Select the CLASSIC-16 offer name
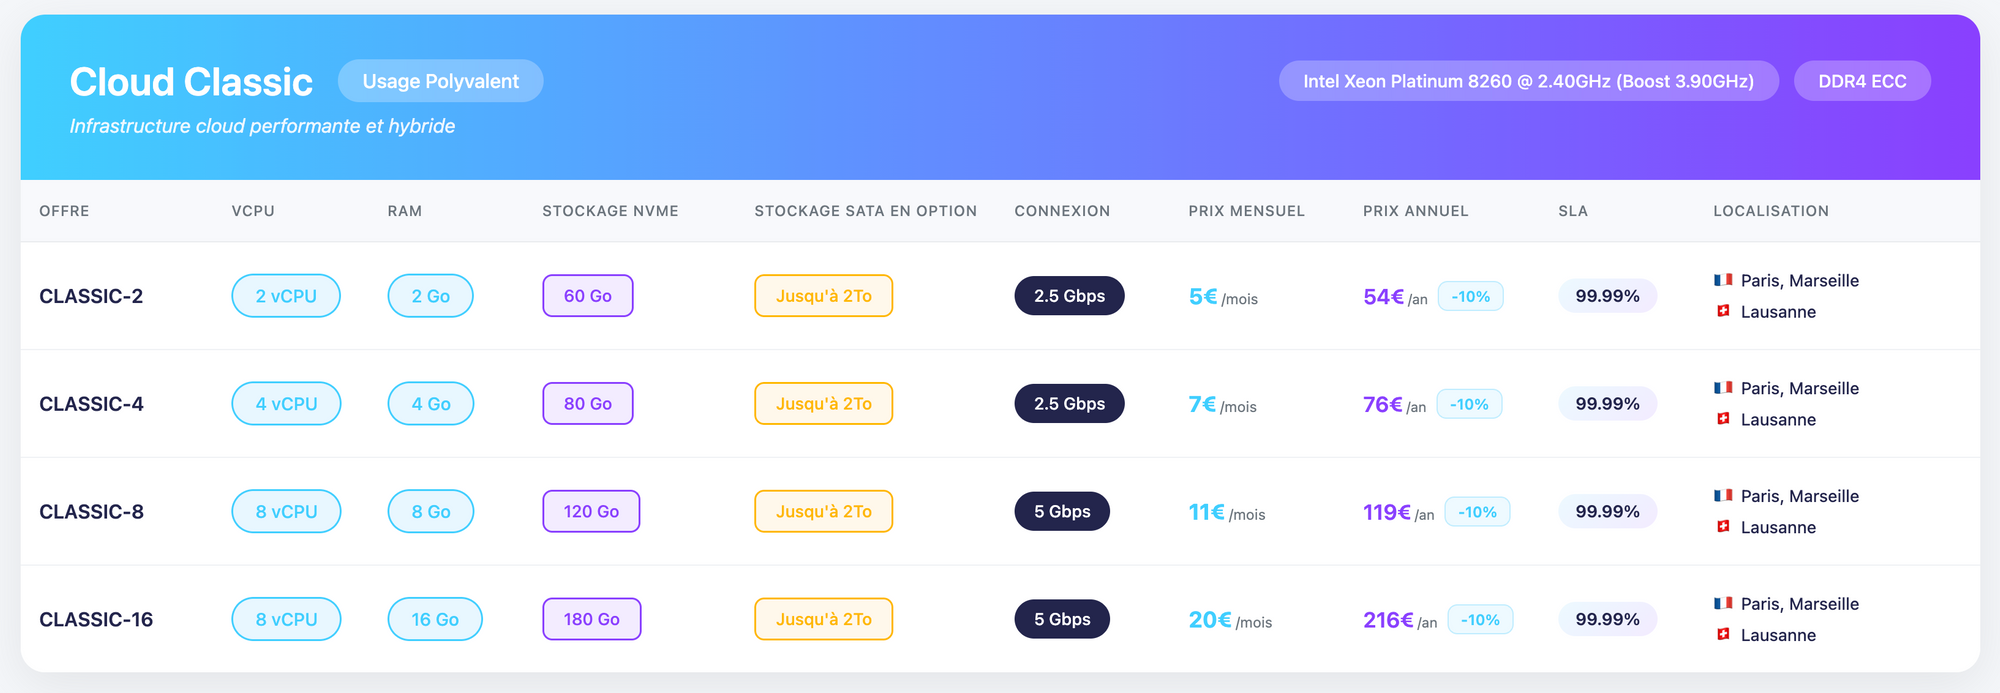The width and height of the screenshot is (2000, 693). point(96,619)
